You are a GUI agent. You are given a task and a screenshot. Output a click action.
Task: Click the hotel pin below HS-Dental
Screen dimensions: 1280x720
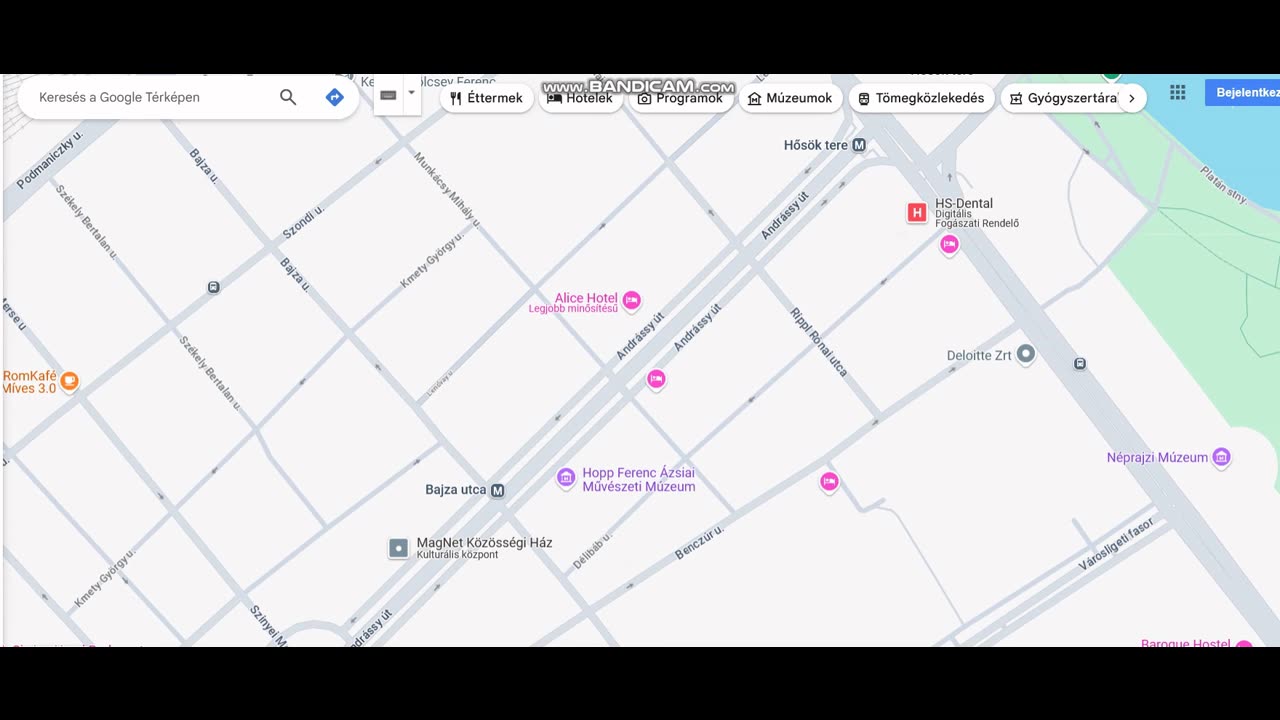[949, 244]
